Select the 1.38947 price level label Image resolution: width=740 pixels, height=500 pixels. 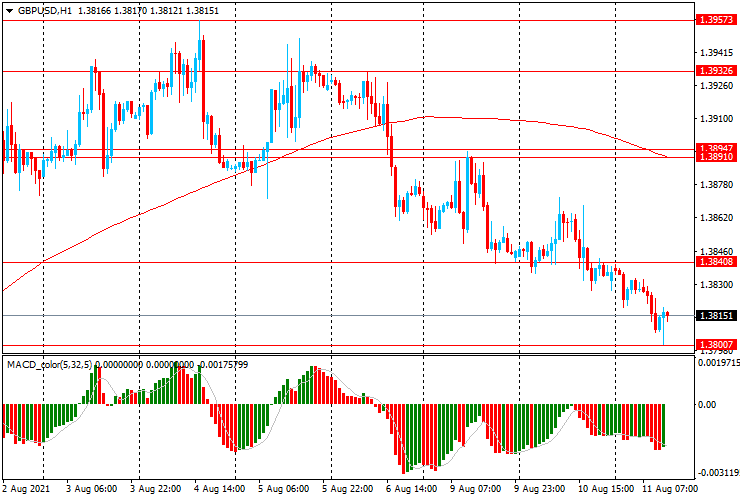(x=716, y=148)
